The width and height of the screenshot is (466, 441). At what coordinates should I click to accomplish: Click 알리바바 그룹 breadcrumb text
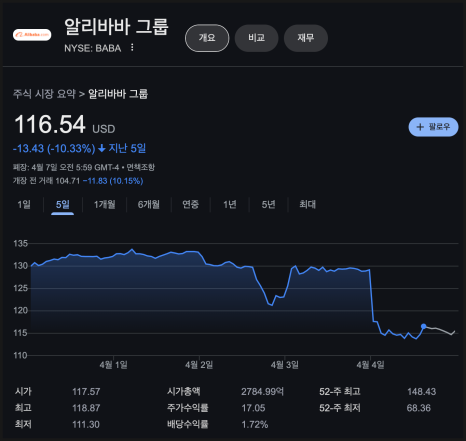point(118,94)
